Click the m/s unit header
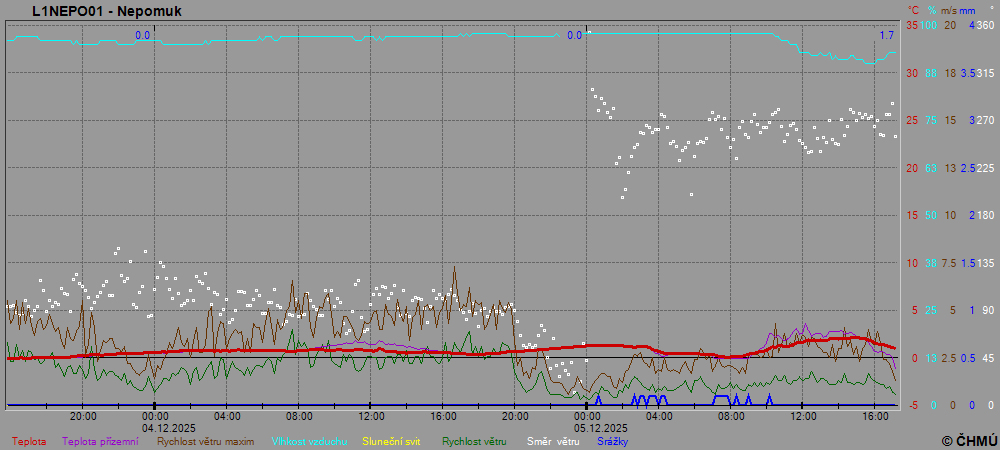Viewport: 1000px width, 450px height. 950,10
